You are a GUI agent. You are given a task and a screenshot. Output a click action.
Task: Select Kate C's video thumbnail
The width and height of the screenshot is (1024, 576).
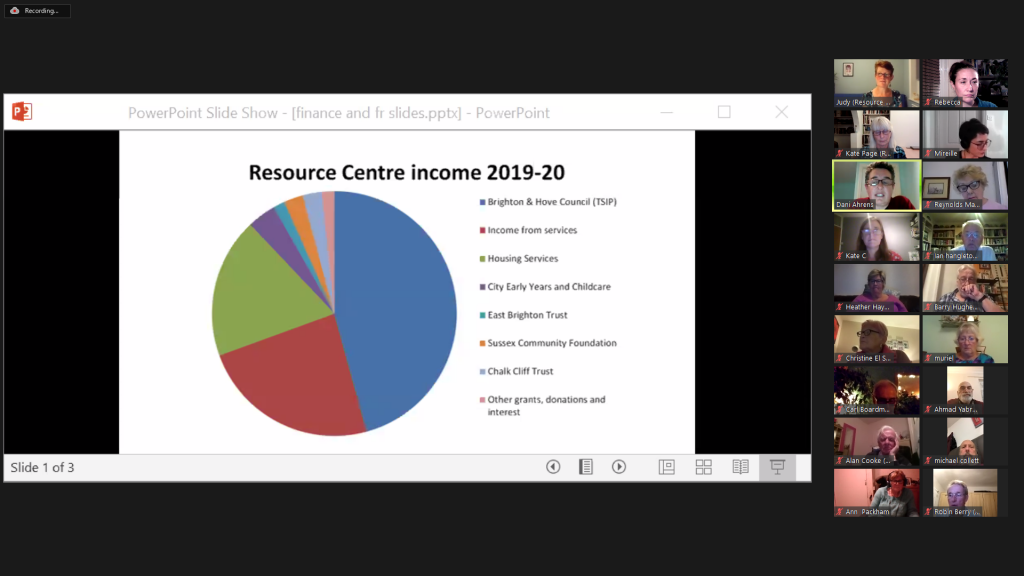[x=876, y=236]
